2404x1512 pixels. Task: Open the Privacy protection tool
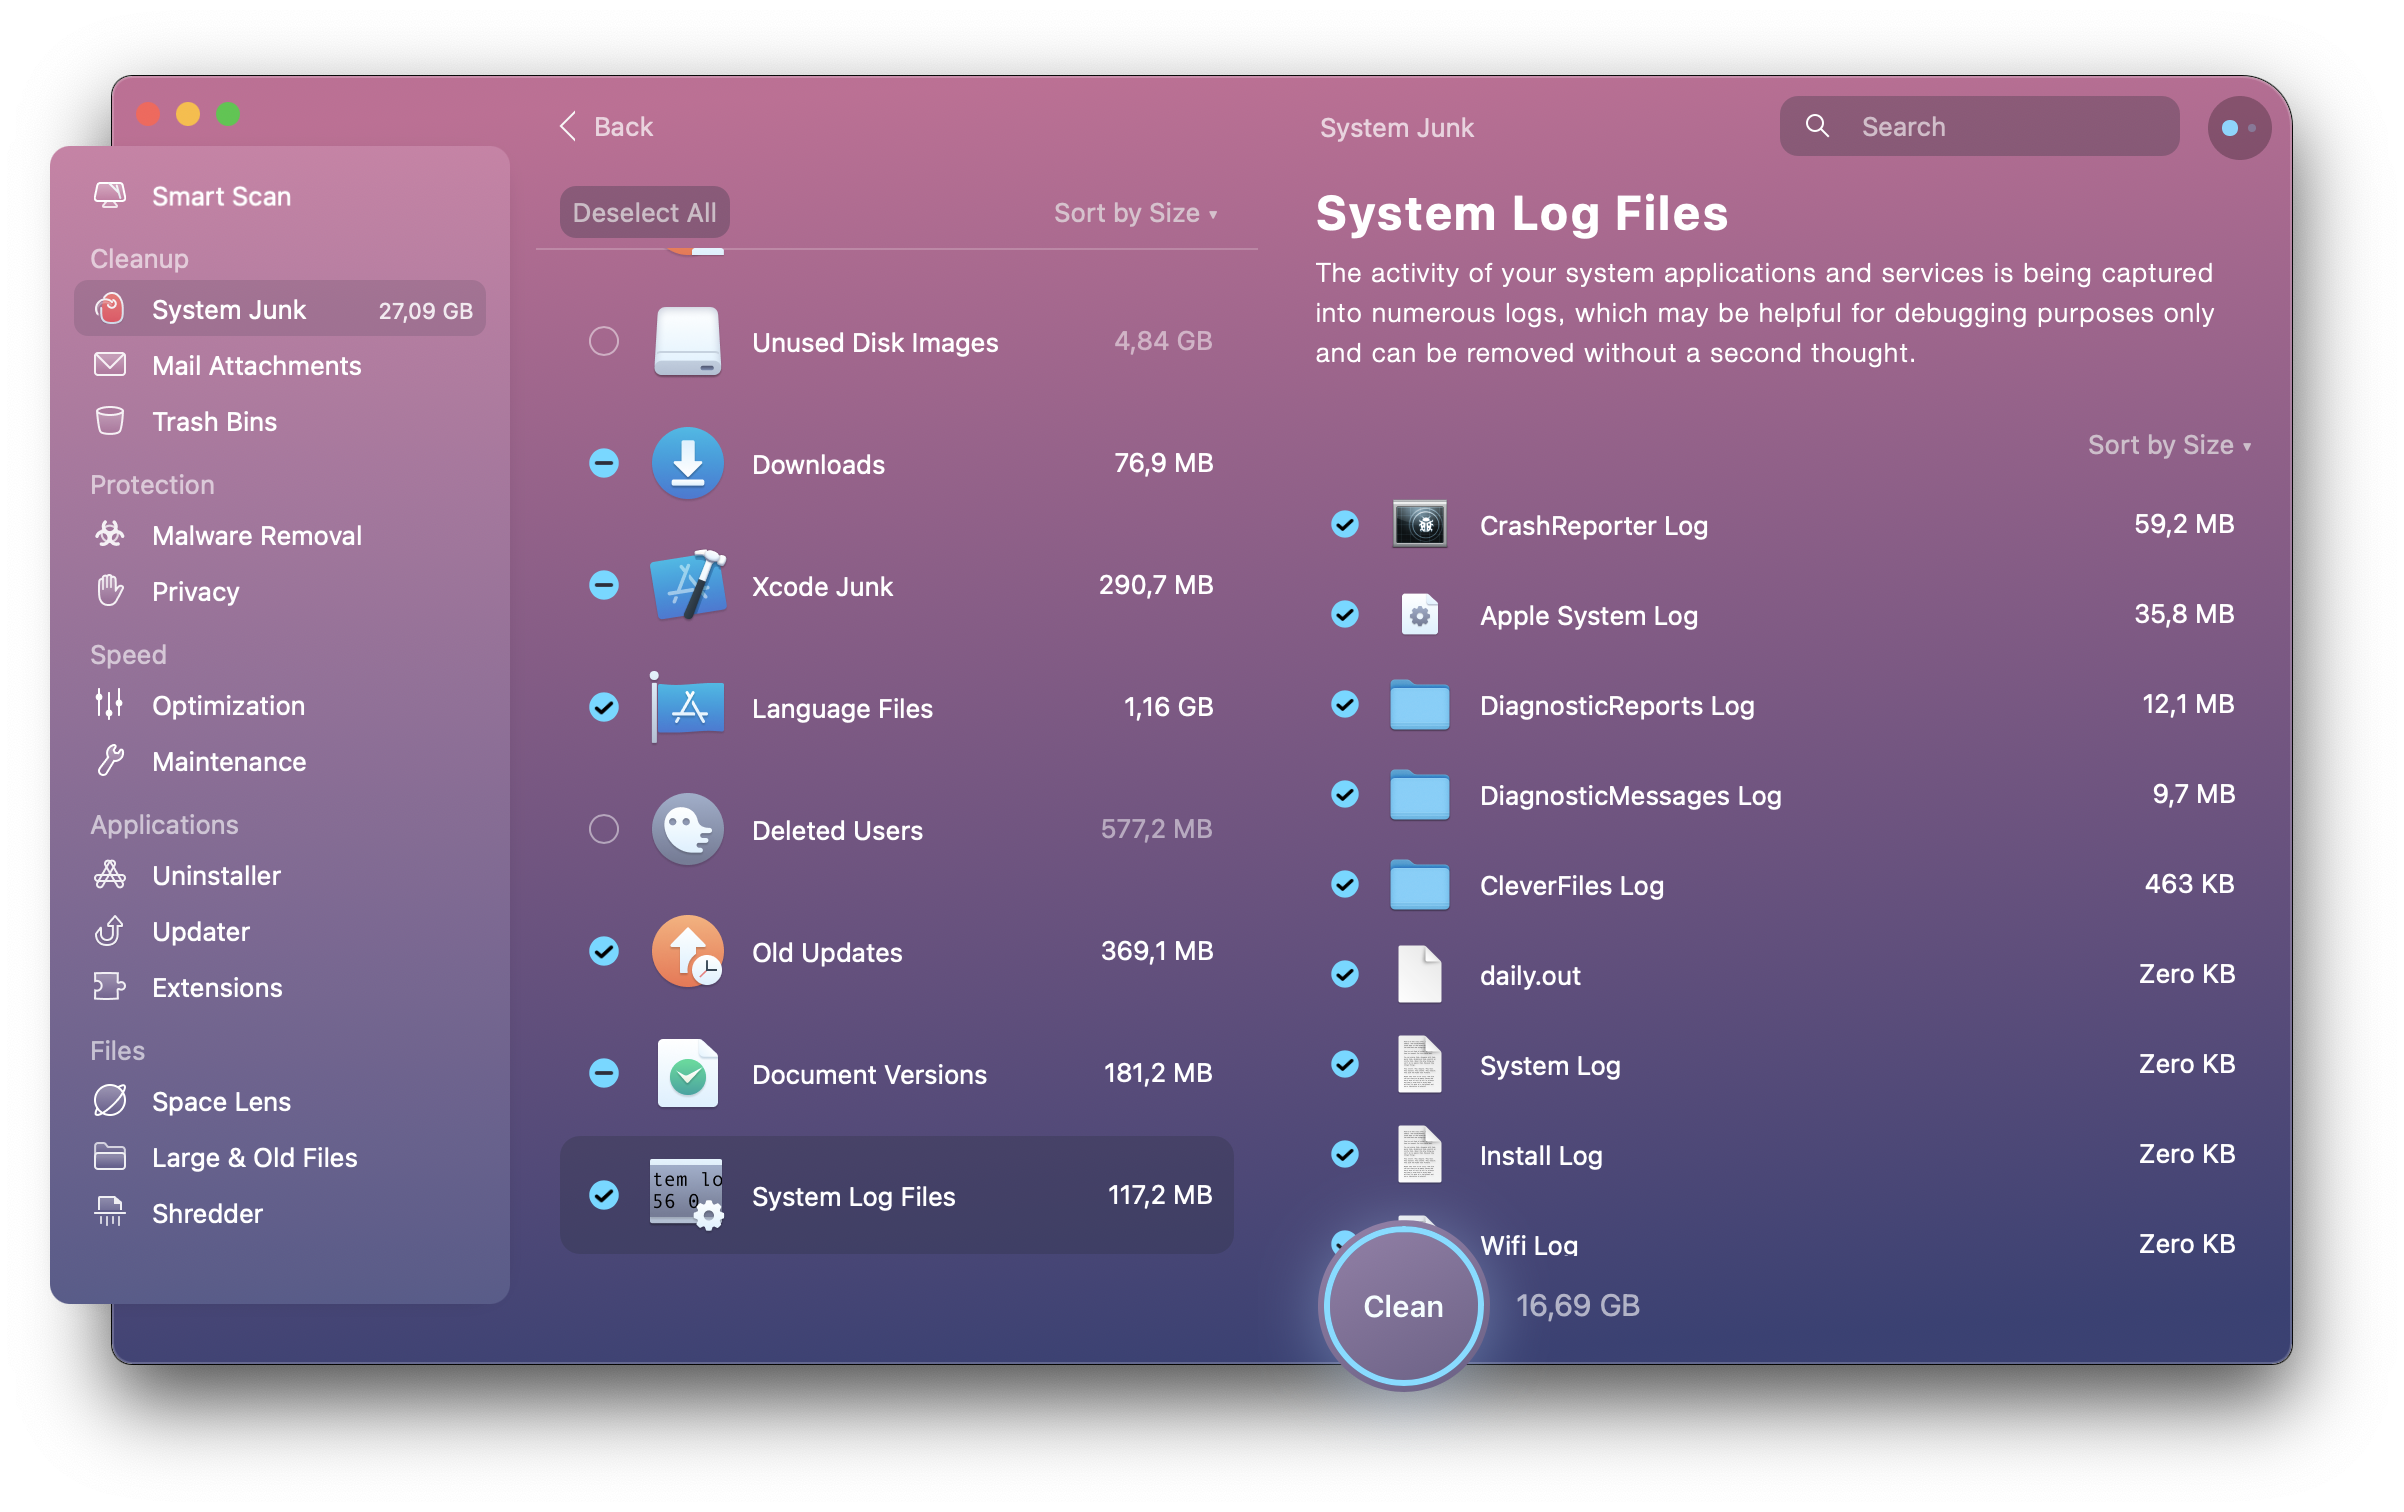tap(192, 591)
